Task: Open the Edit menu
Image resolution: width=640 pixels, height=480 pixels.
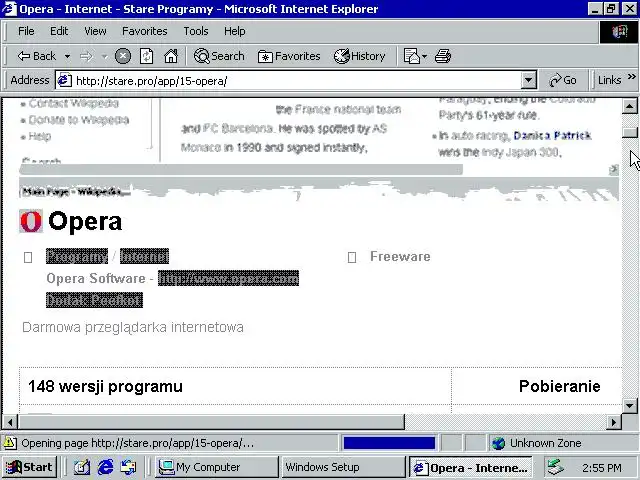Action: tap(59, 31)
